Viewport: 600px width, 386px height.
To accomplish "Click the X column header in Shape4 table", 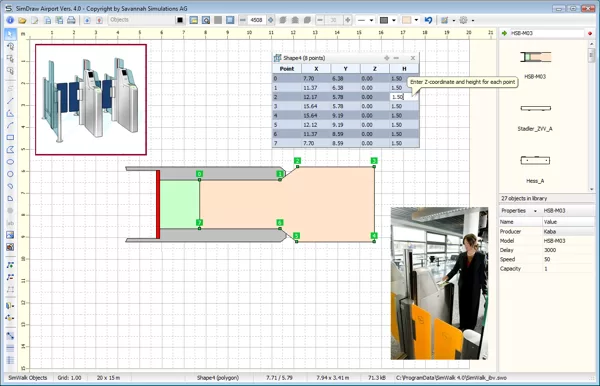I will pyautogui.click(x=316, y=69).
